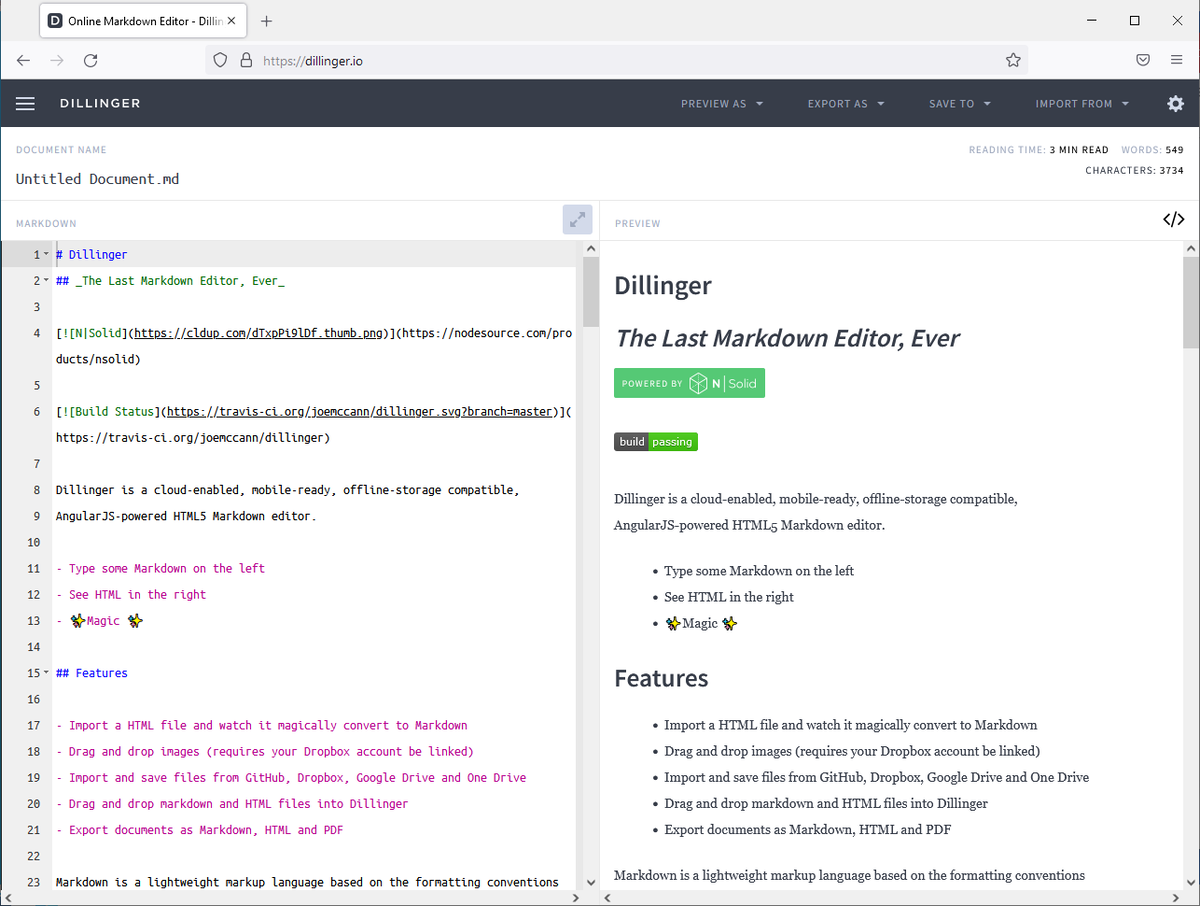
Task: Click the Dillinger logo text in header
Action: [x=100, y=104]
